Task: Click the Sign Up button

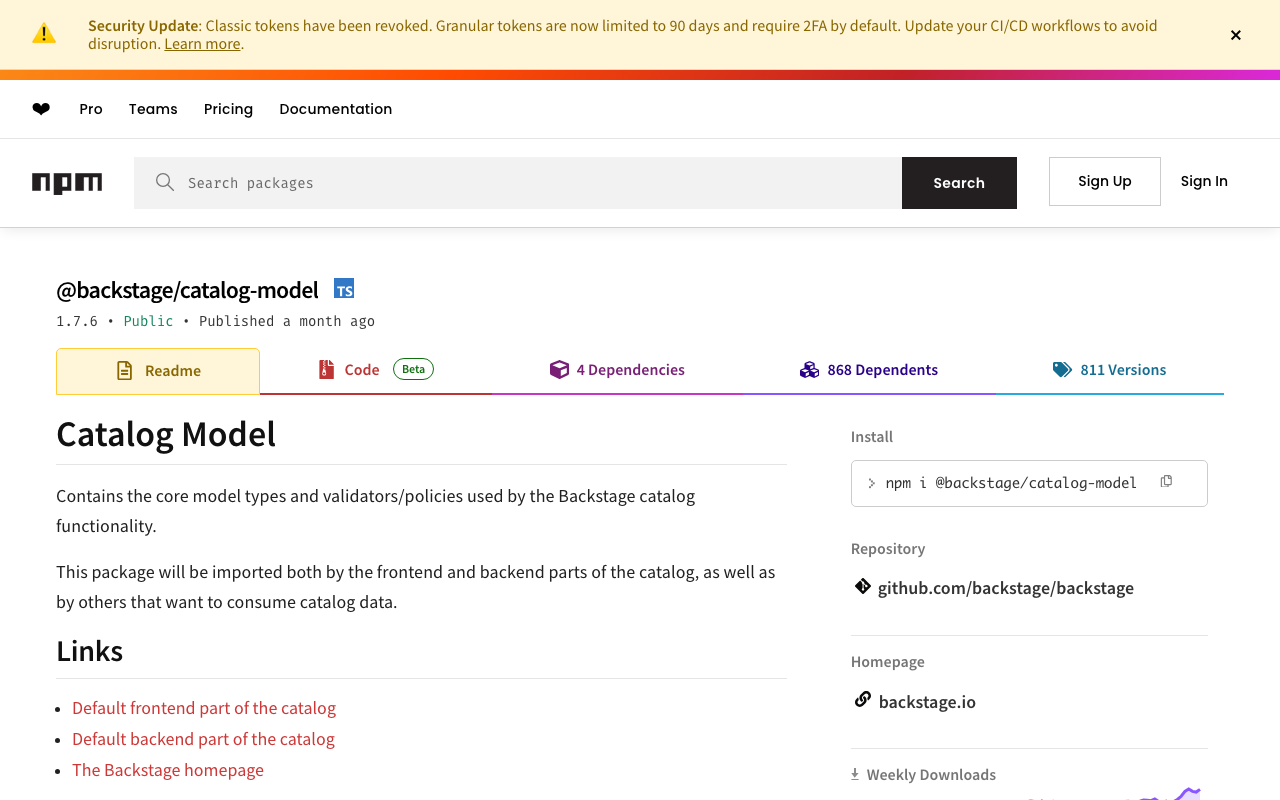Action: tap(1104, 181)
